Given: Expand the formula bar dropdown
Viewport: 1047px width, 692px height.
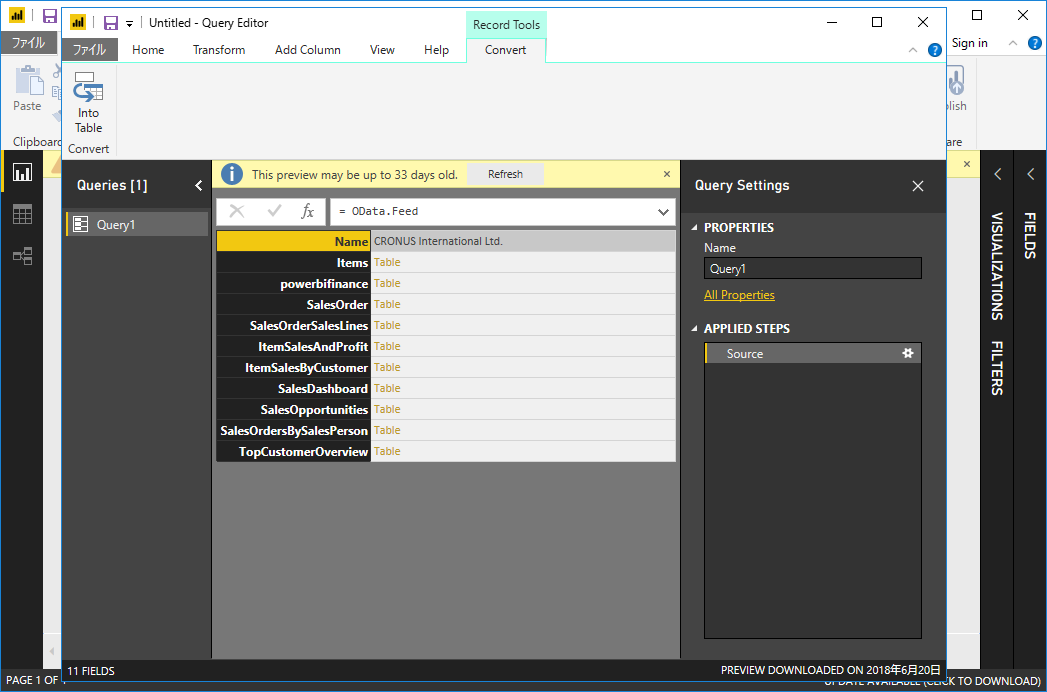Looking at the screenshot, I should coord(663,212).
